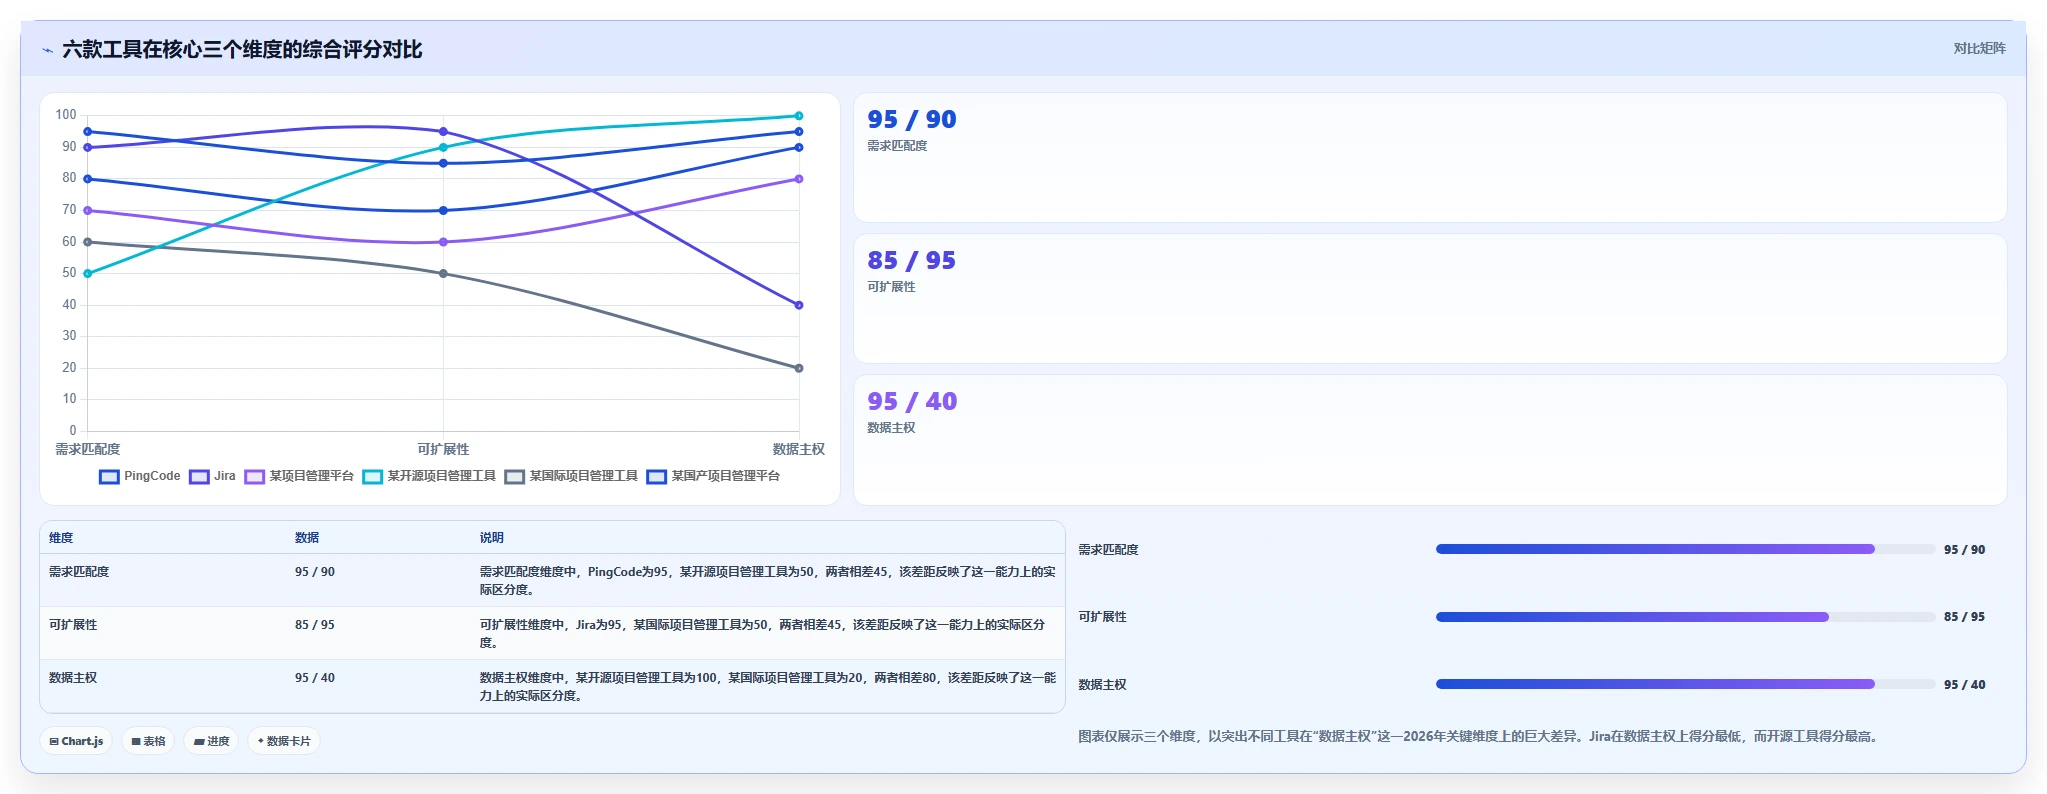Screen dimensions: 2047x794
Task: Click the 可扩展性 x-axis label
Action: click(443, 450)
